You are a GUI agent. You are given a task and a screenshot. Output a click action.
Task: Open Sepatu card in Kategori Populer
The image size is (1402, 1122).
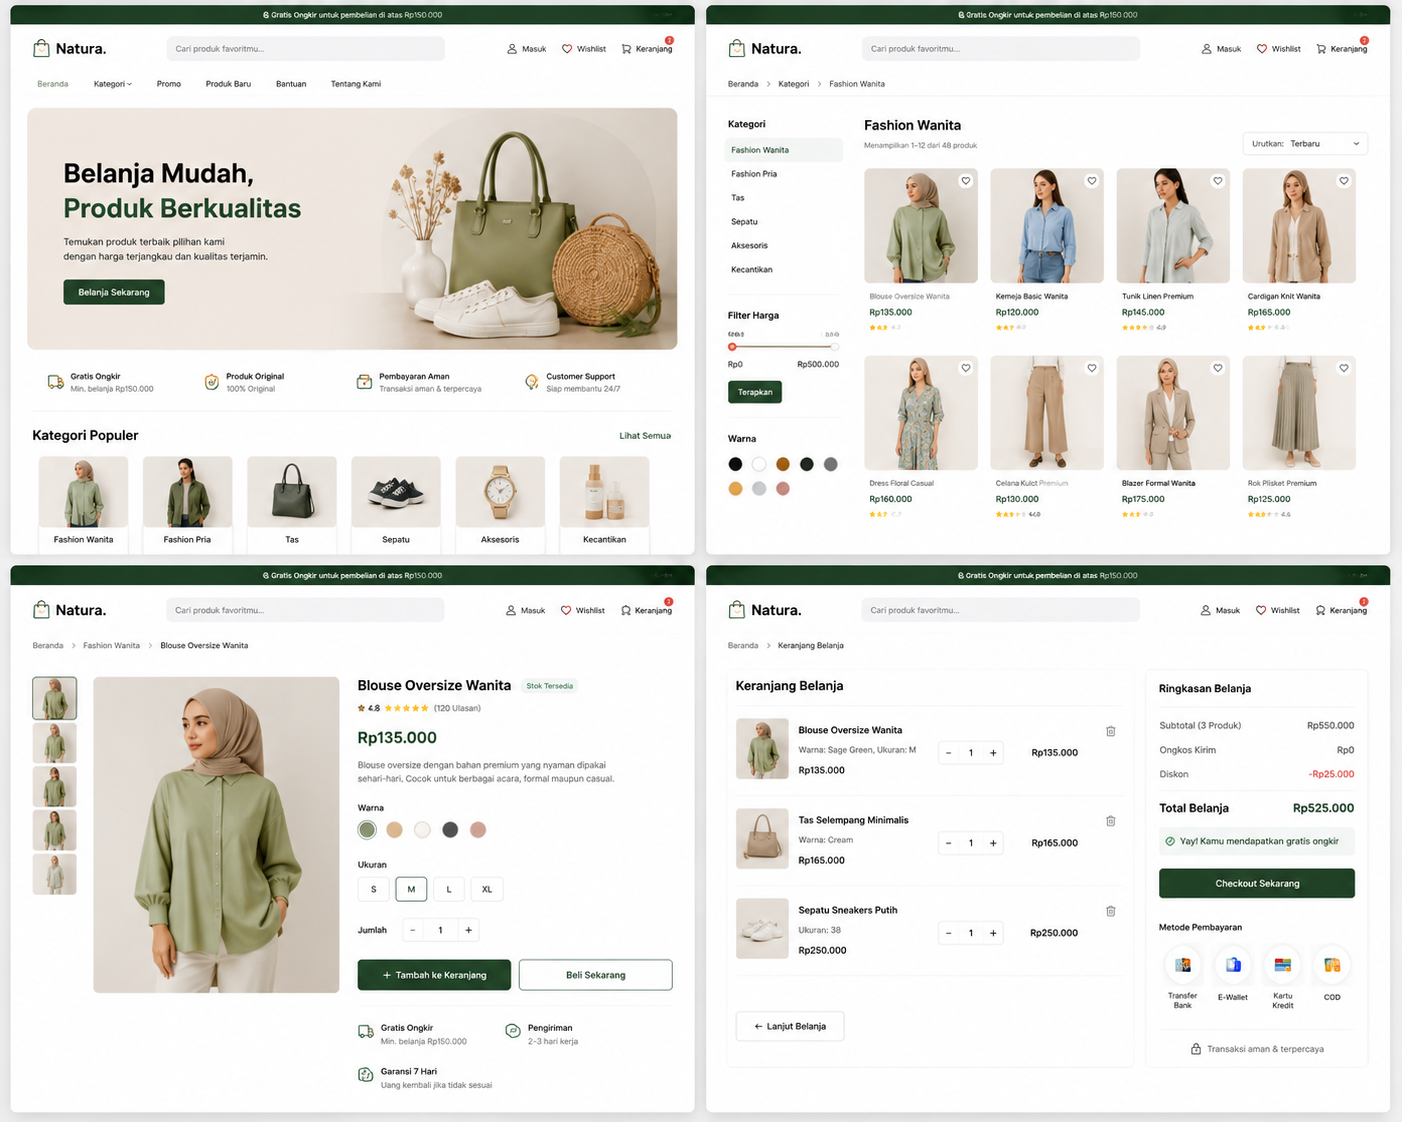(x=396, y=503)
